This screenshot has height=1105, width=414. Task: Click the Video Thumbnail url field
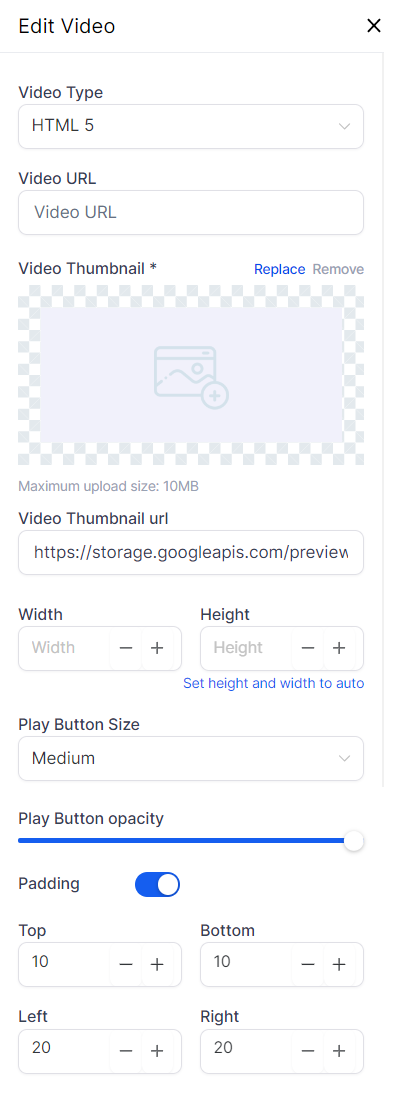pos(191,552)
